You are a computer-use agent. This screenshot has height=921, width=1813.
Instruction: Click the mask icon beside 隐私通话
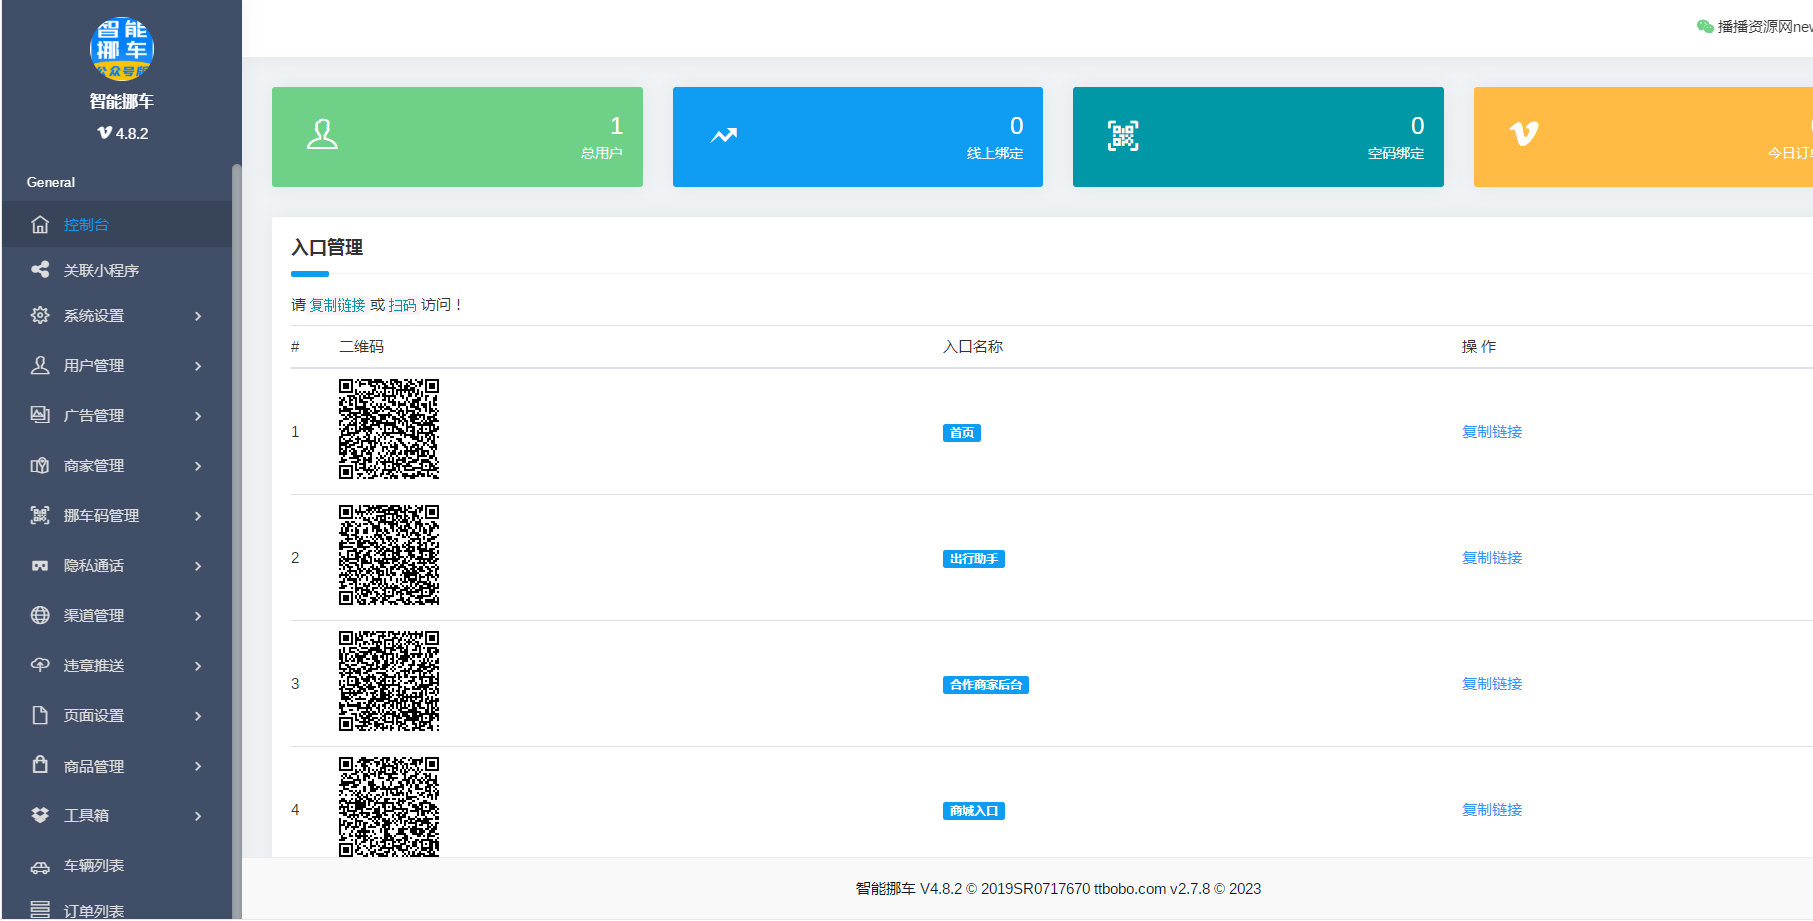click(40, 565)
